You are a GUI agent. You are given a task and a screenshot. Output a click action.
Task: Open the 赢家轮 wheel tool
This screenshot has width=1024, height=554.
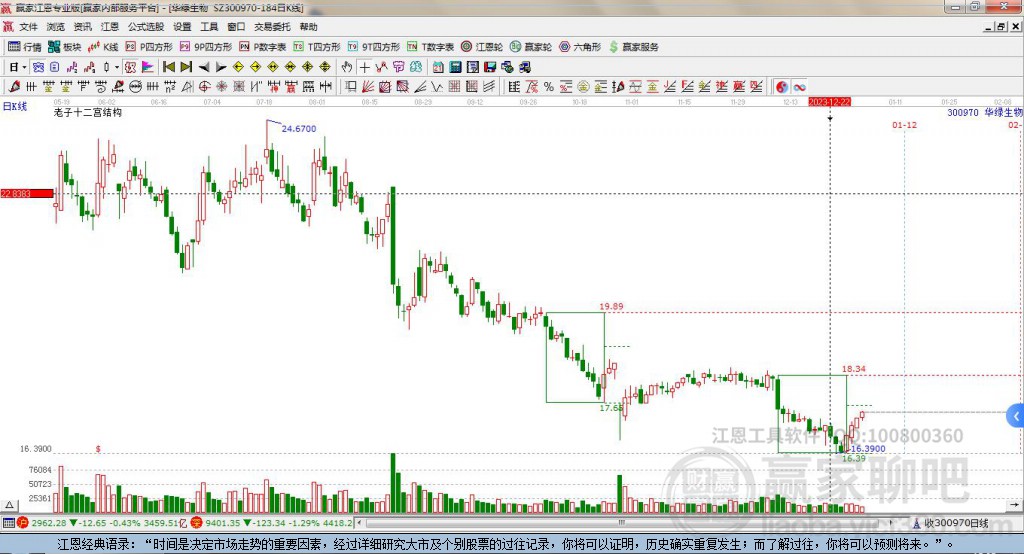531,46
